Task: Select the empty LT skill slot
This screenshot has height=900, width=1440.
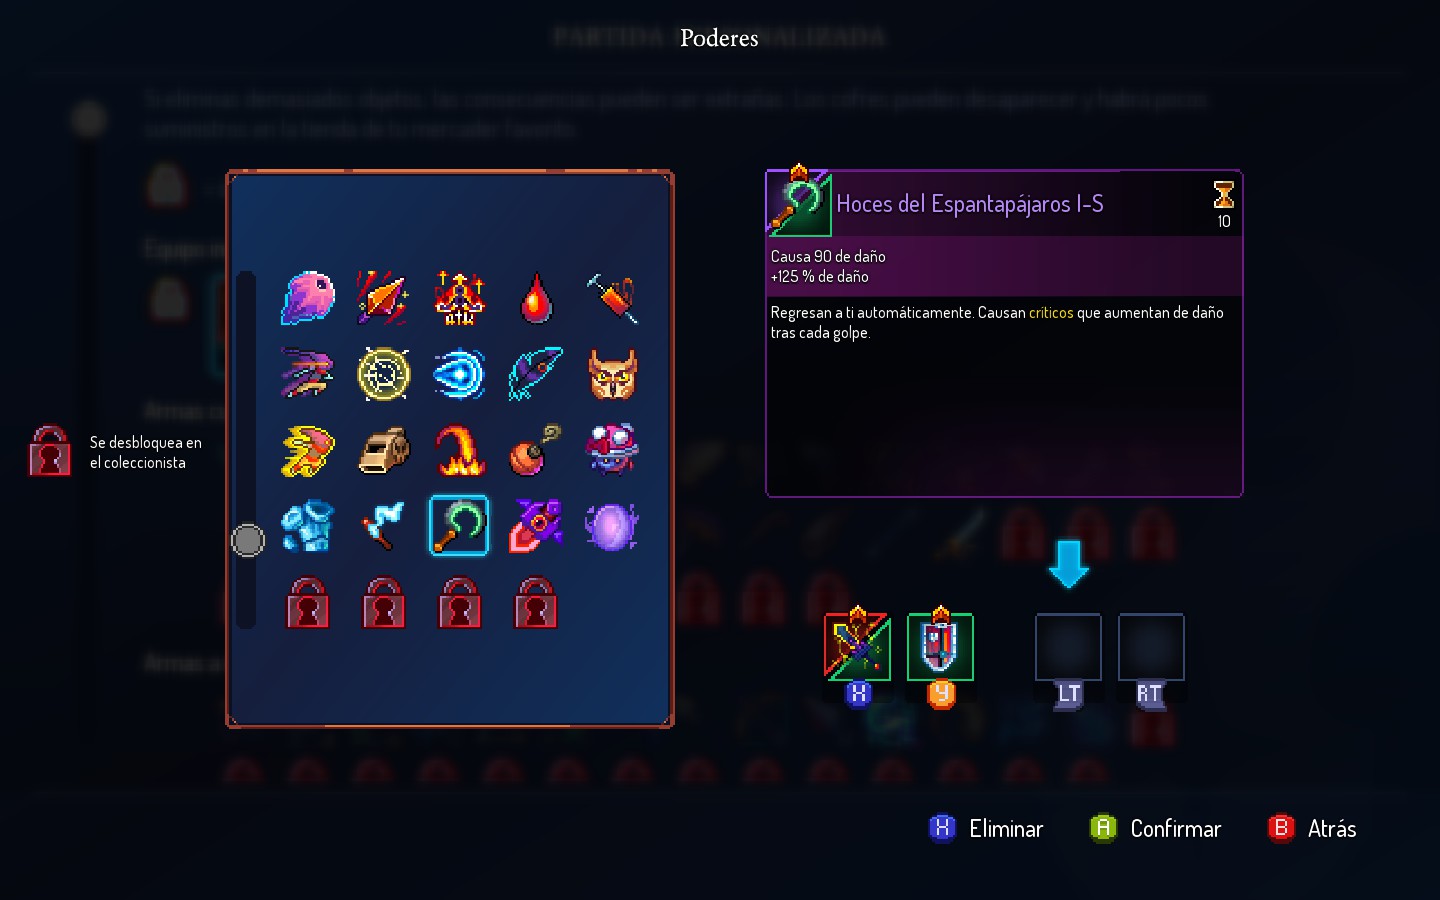Action: [x=1068, y=647]
